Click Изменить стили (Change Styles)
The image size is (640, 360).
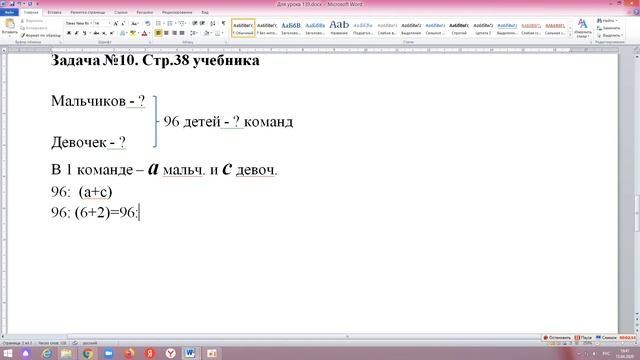[x=582, y=28]
